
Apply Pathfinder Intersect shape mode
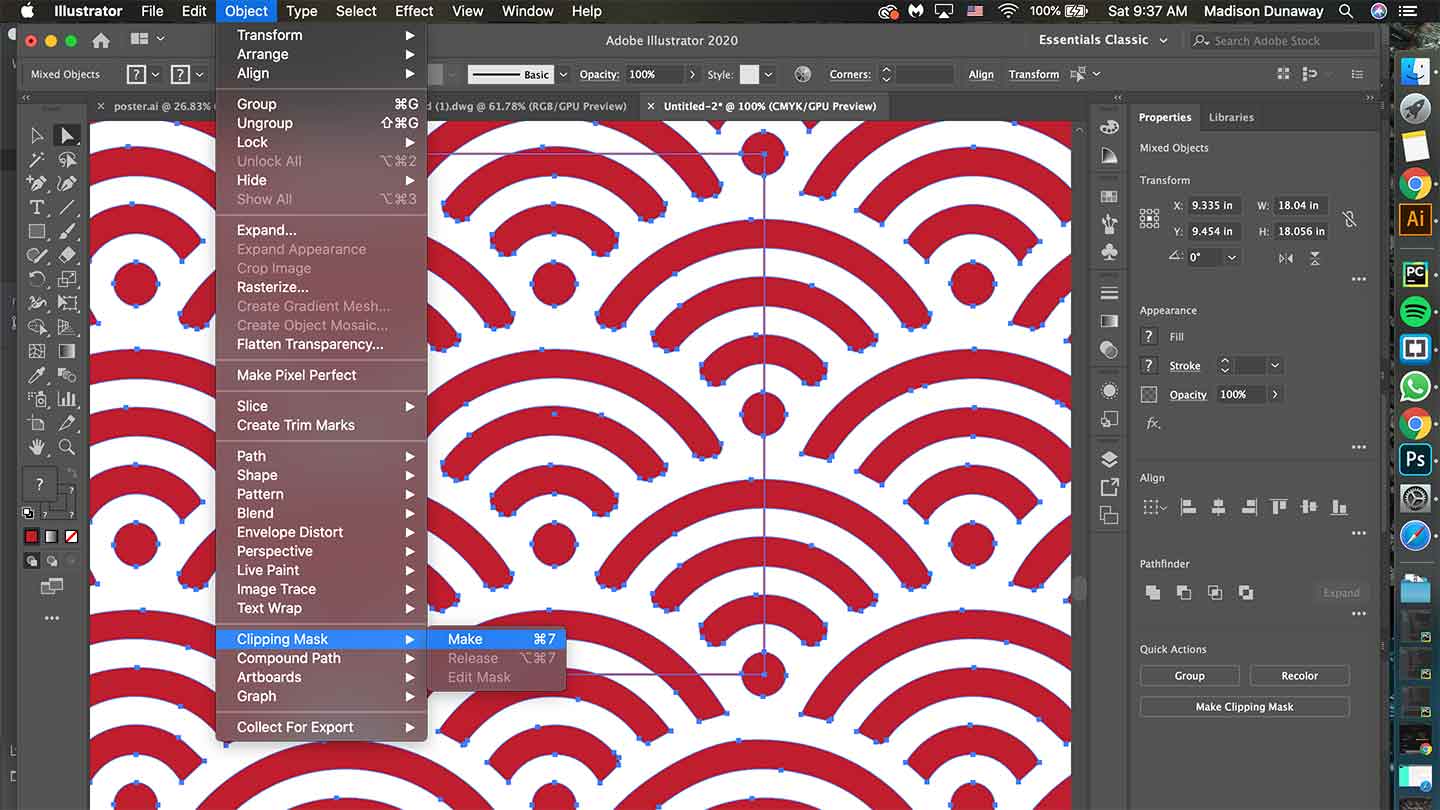[1215, 593]
